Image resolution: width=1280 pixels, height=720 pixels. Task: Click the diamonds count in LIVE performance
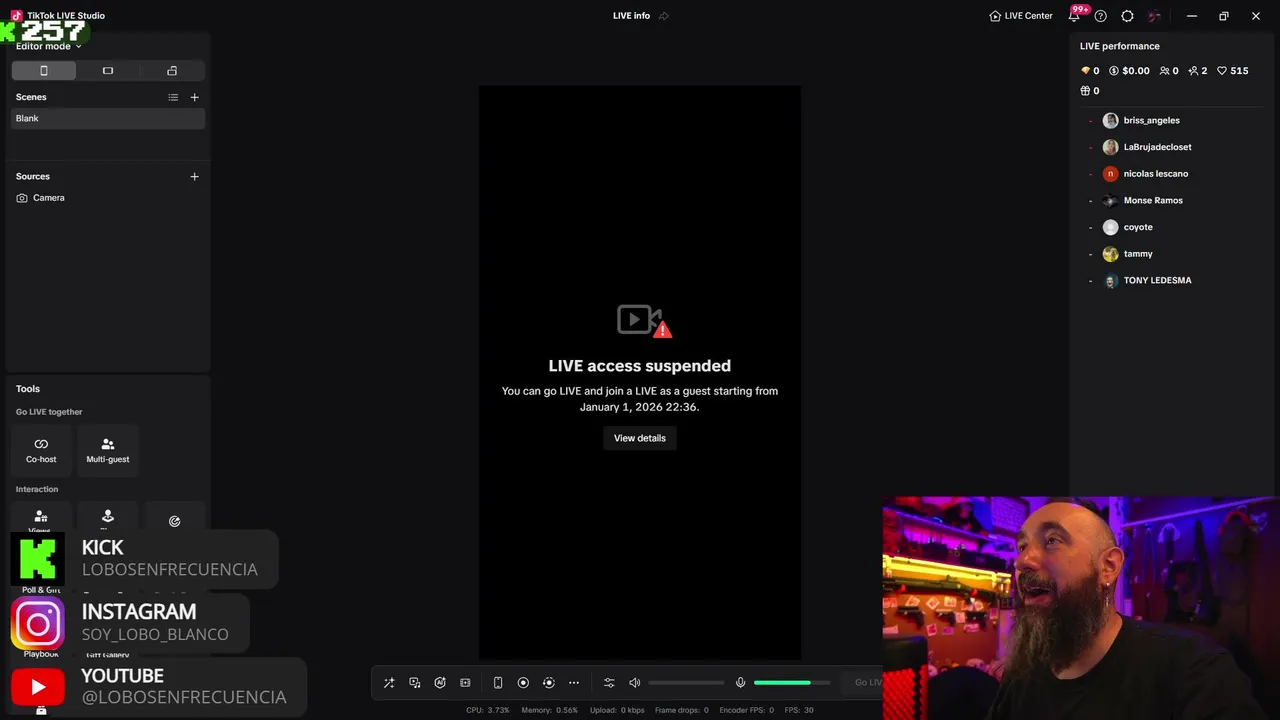(x=1090, y=71)
